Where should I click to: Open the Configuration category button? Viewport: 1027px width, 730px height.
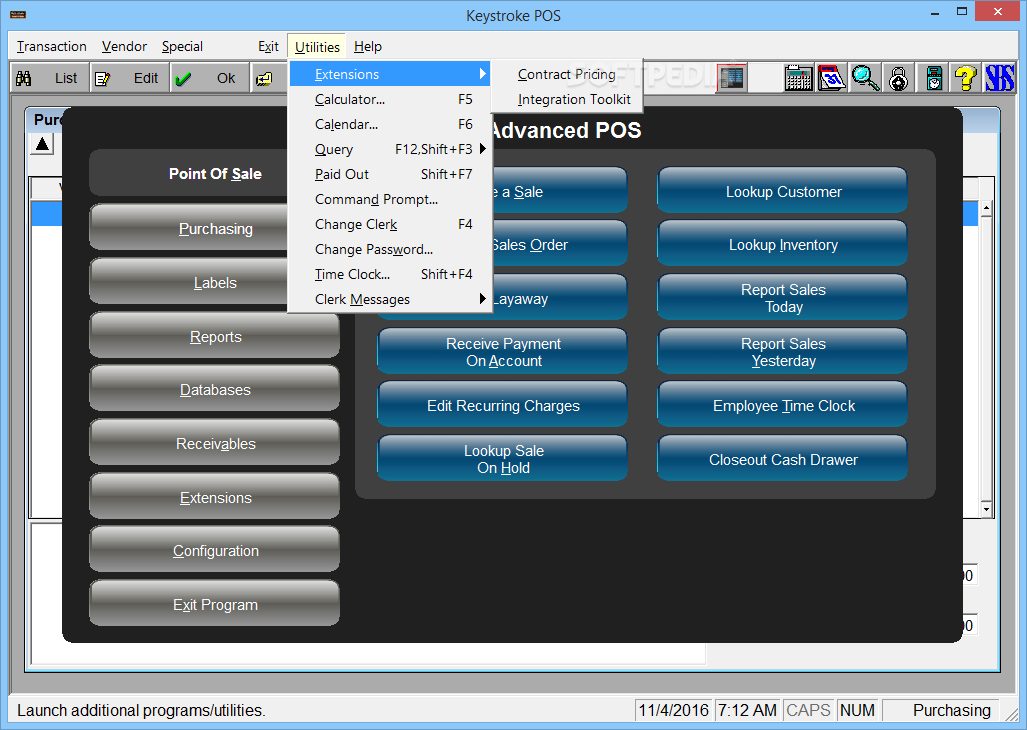[x=215, y=551]
